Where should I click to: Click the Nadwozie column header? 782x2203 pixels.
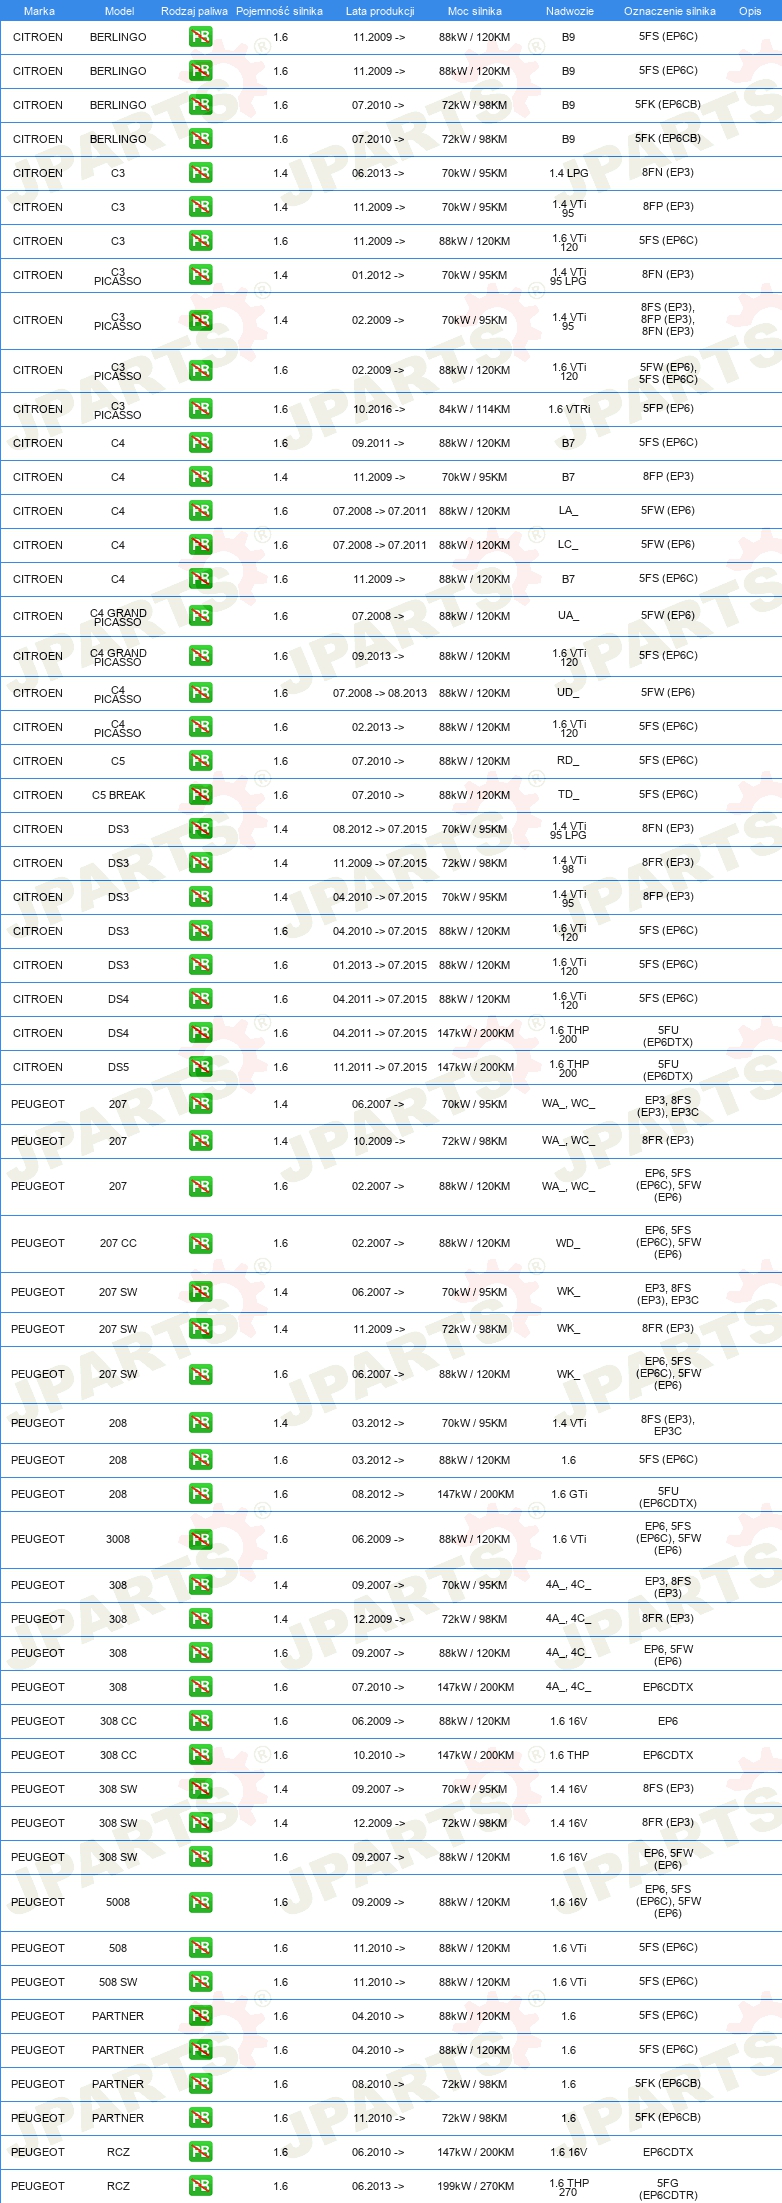[570, 11]
